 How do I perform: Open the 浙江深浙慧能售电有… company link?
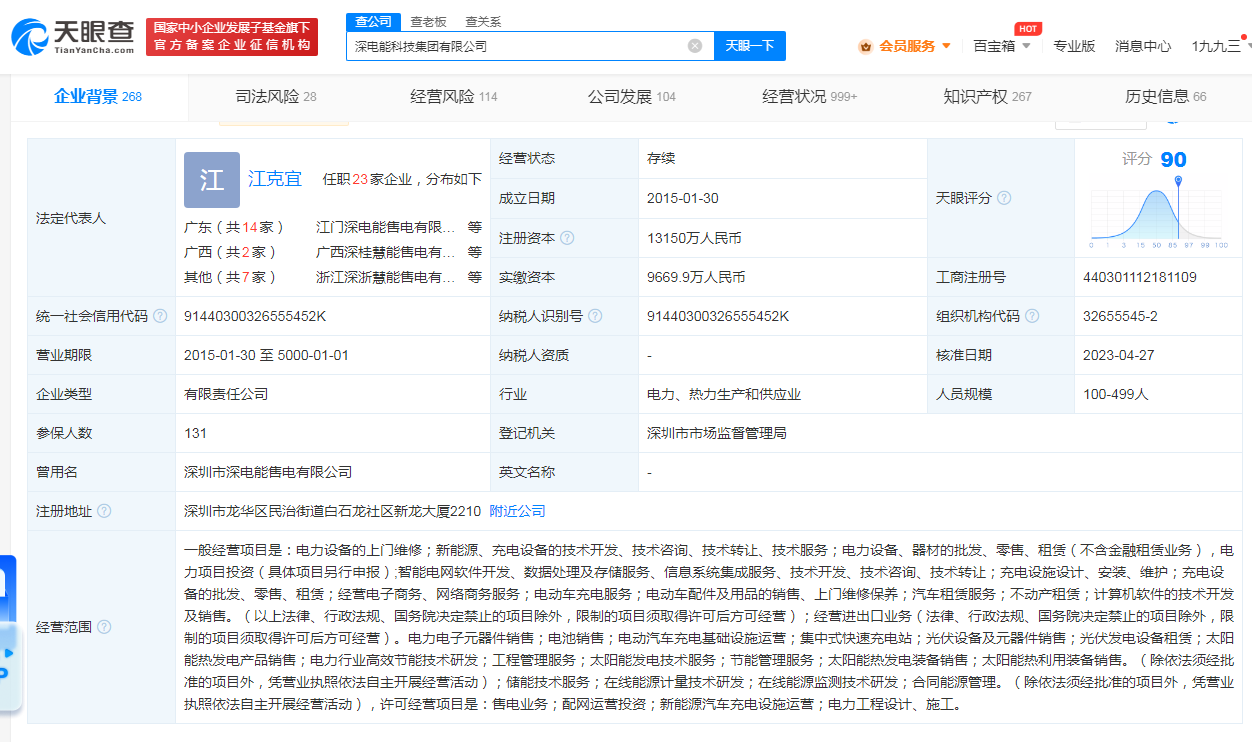tap(386, 277)
